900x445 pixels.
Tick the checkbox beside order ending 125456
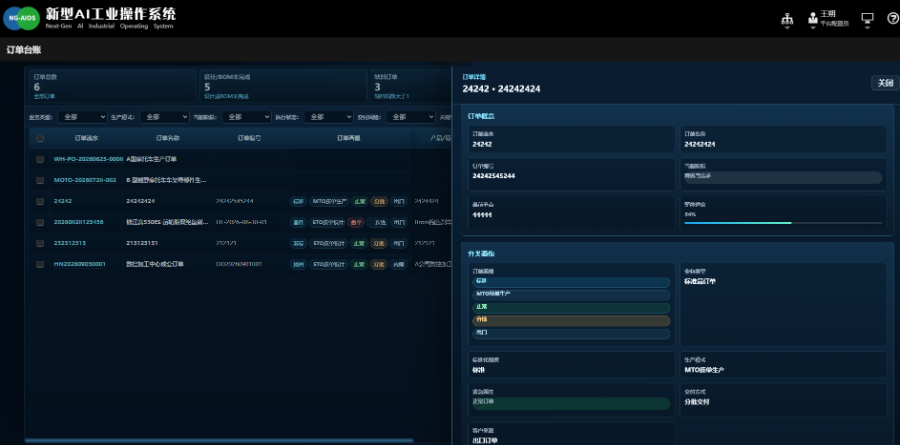[x=40, y=222]
